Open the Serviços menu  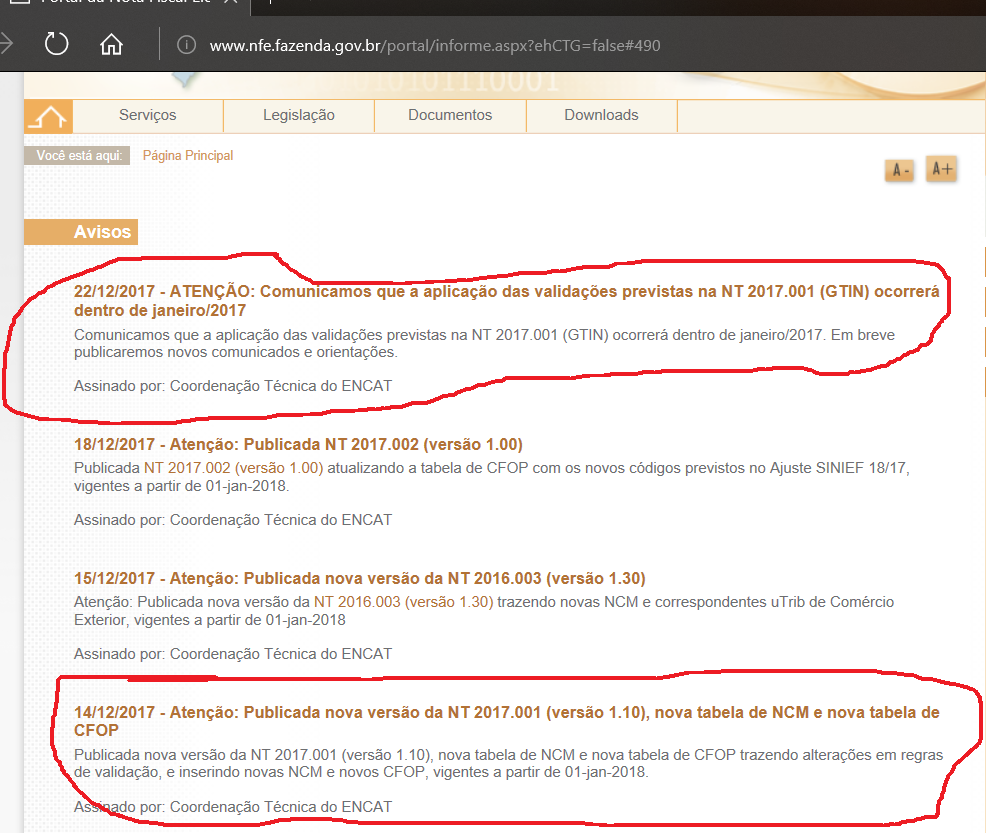tap(148, 115)
